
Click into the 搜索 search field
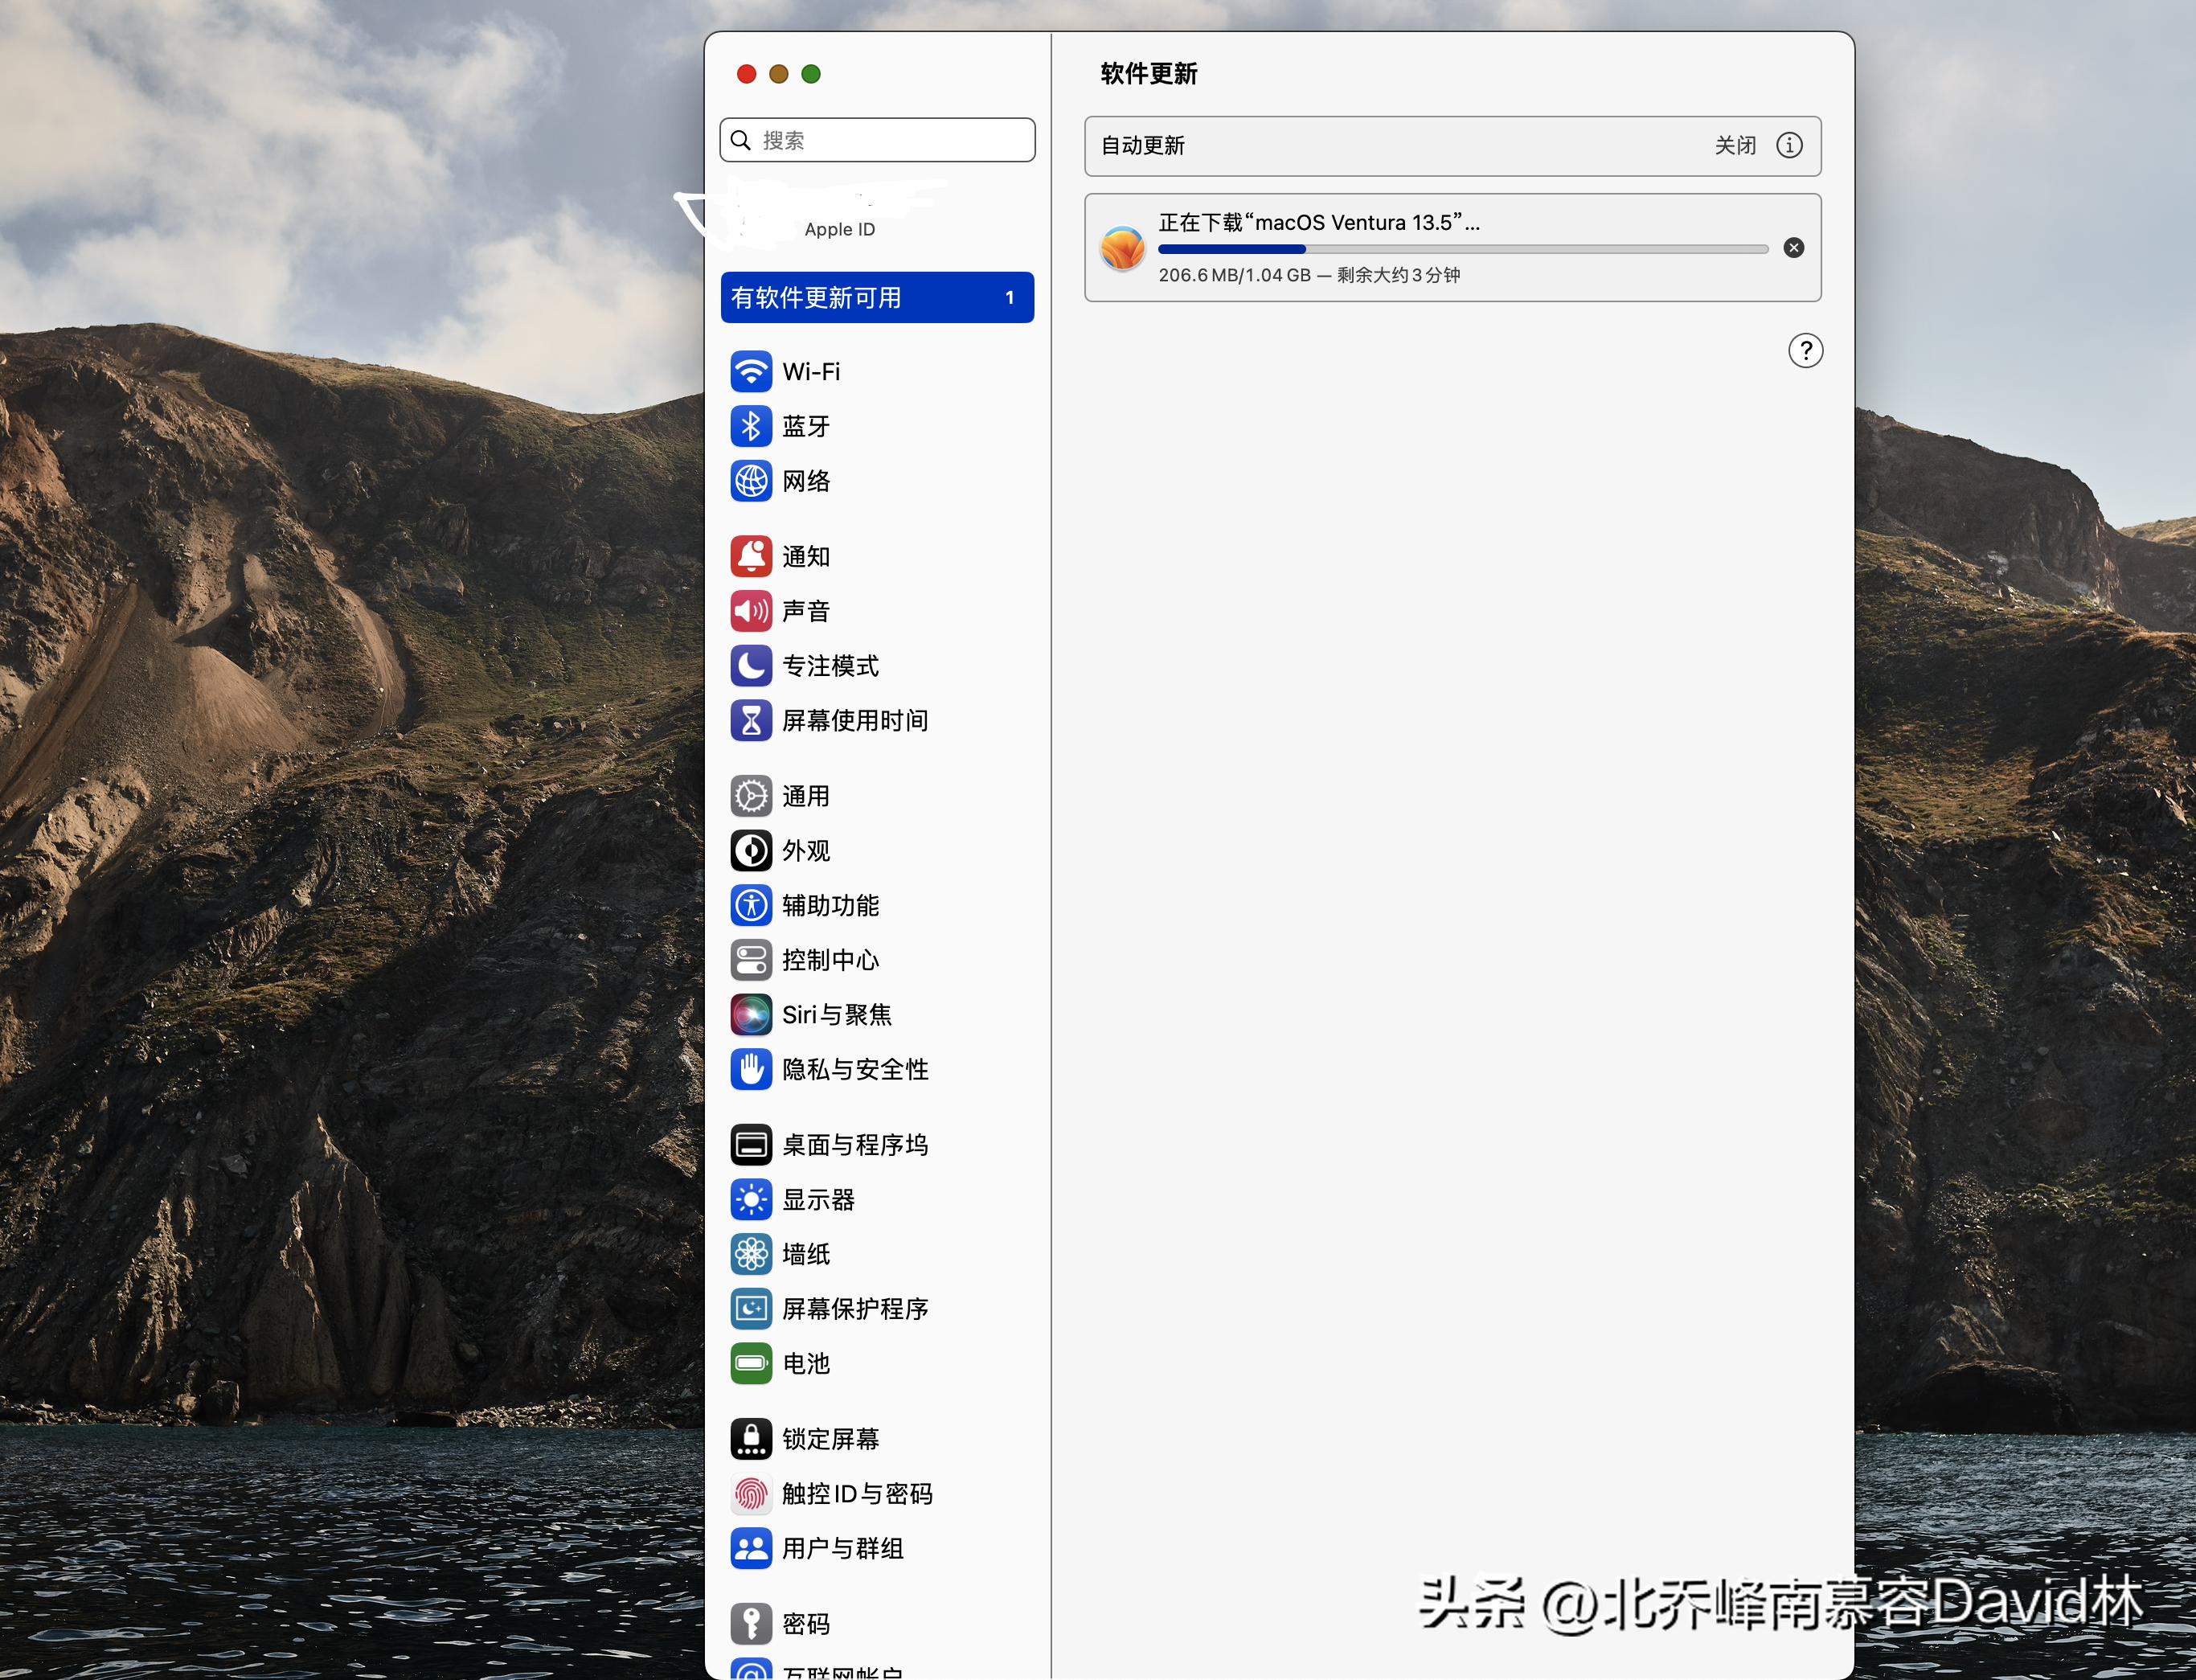coord(877,140)
